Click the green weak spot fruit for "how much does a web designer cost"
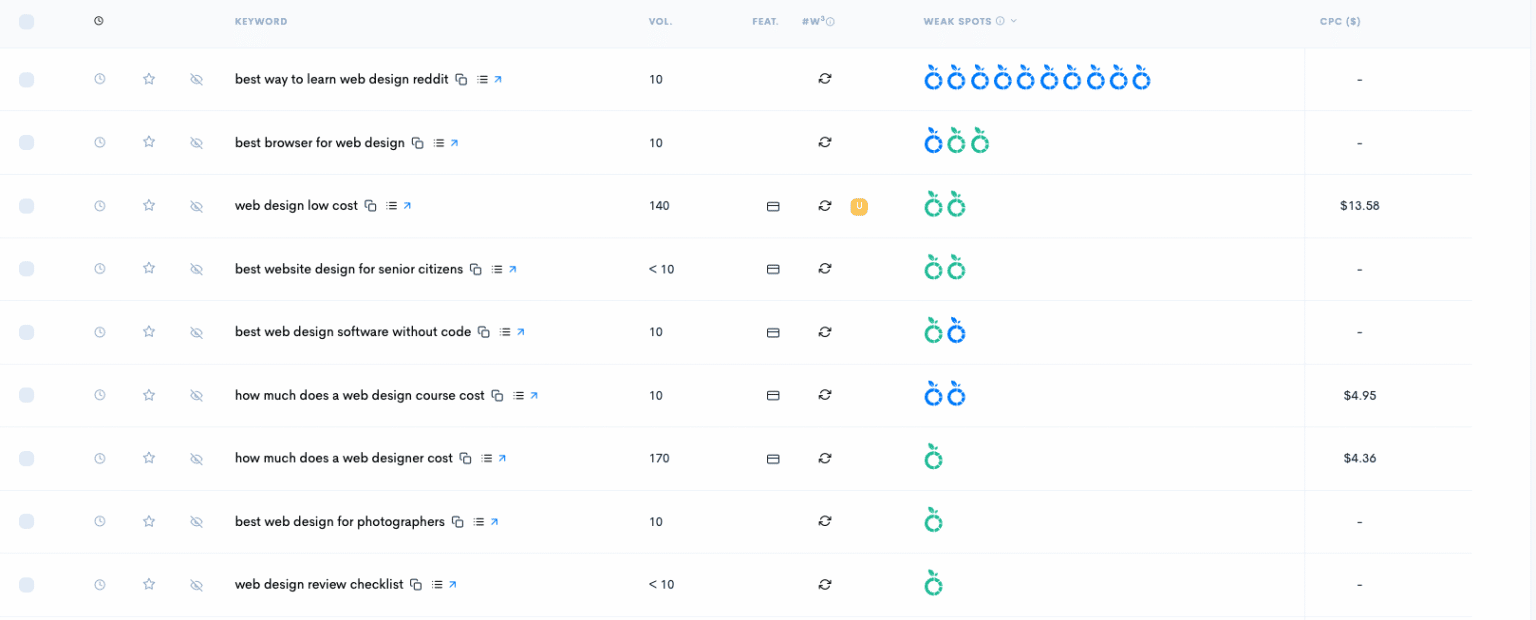The height and width of the screenshot is (620, 1536). (x=933, y=458)
